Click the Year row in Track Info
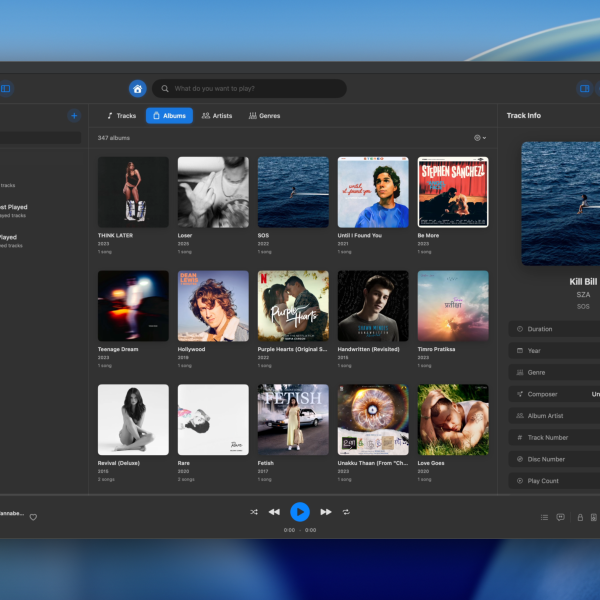 [x=554, y=351]
